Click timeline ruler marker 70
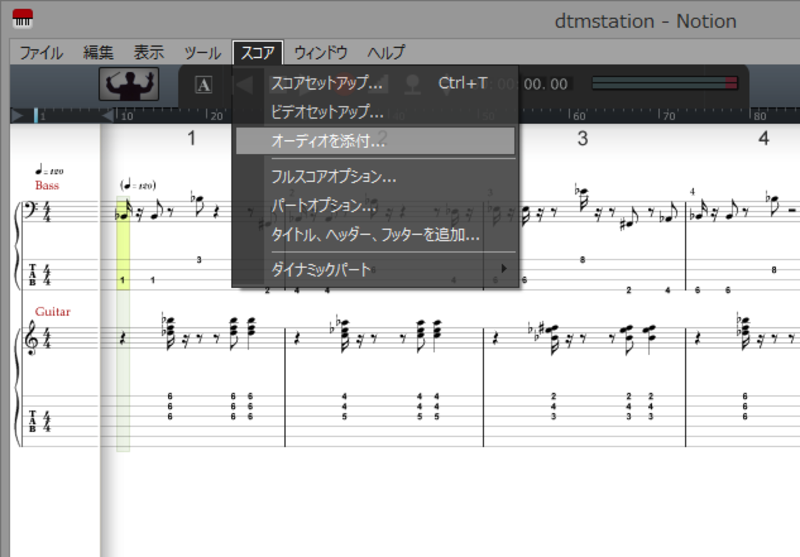800x557 pixels. pos(668,116)
